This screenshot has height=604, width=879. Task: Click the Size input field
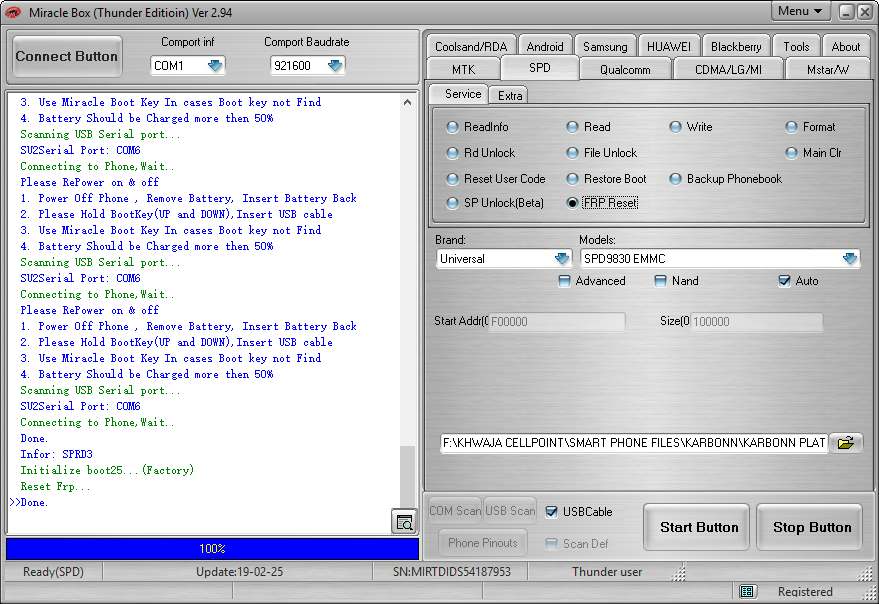click(x=757, y=321)
